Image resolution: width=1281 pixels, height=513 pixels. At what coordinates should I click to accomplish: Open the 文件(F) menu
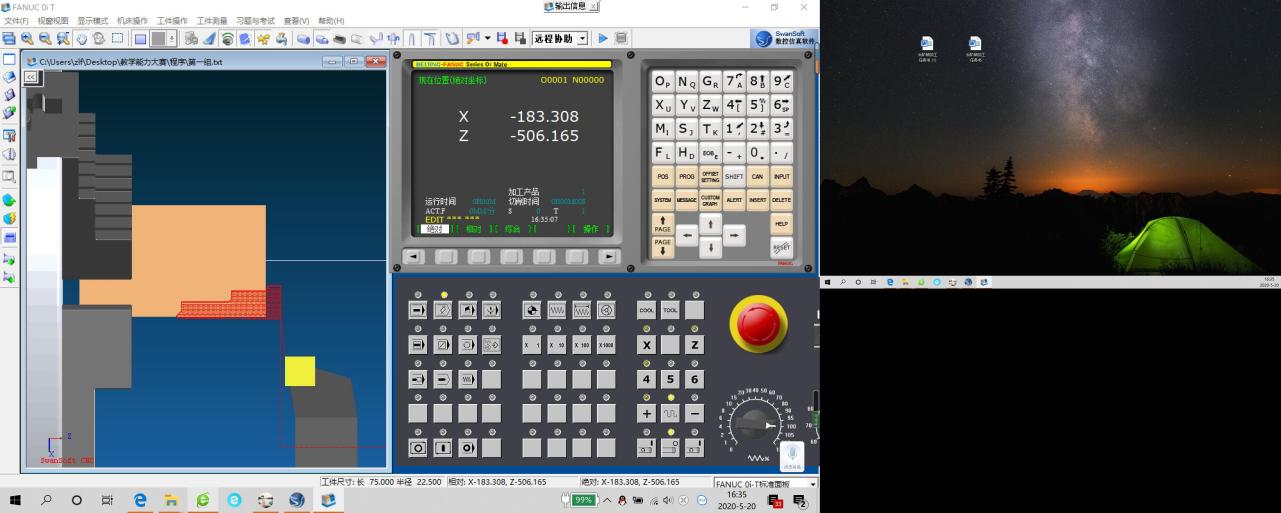pos(16,21)
